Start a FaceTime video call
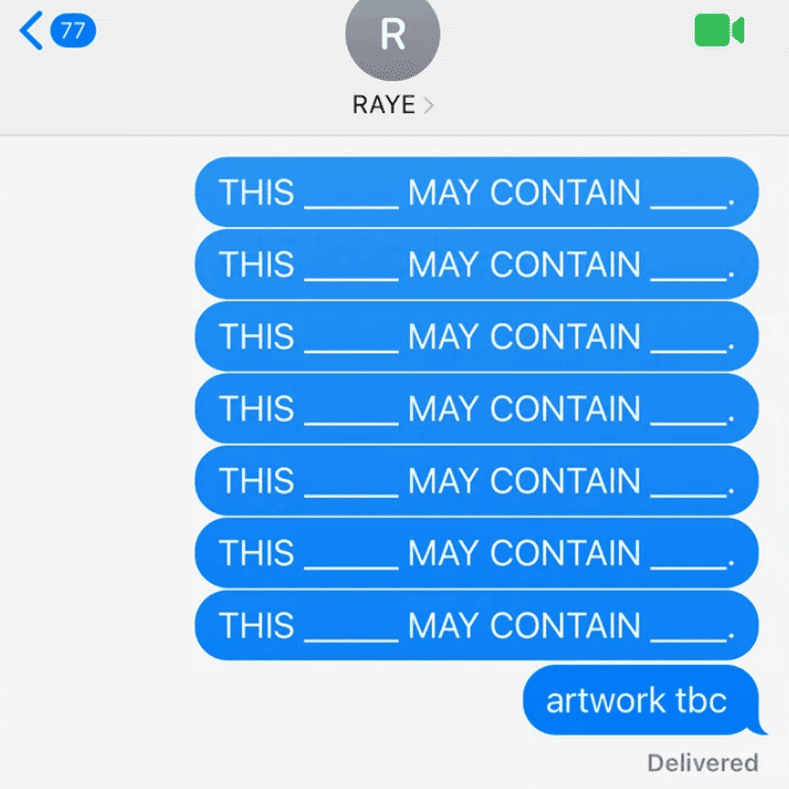 click(x=719, y=30)
